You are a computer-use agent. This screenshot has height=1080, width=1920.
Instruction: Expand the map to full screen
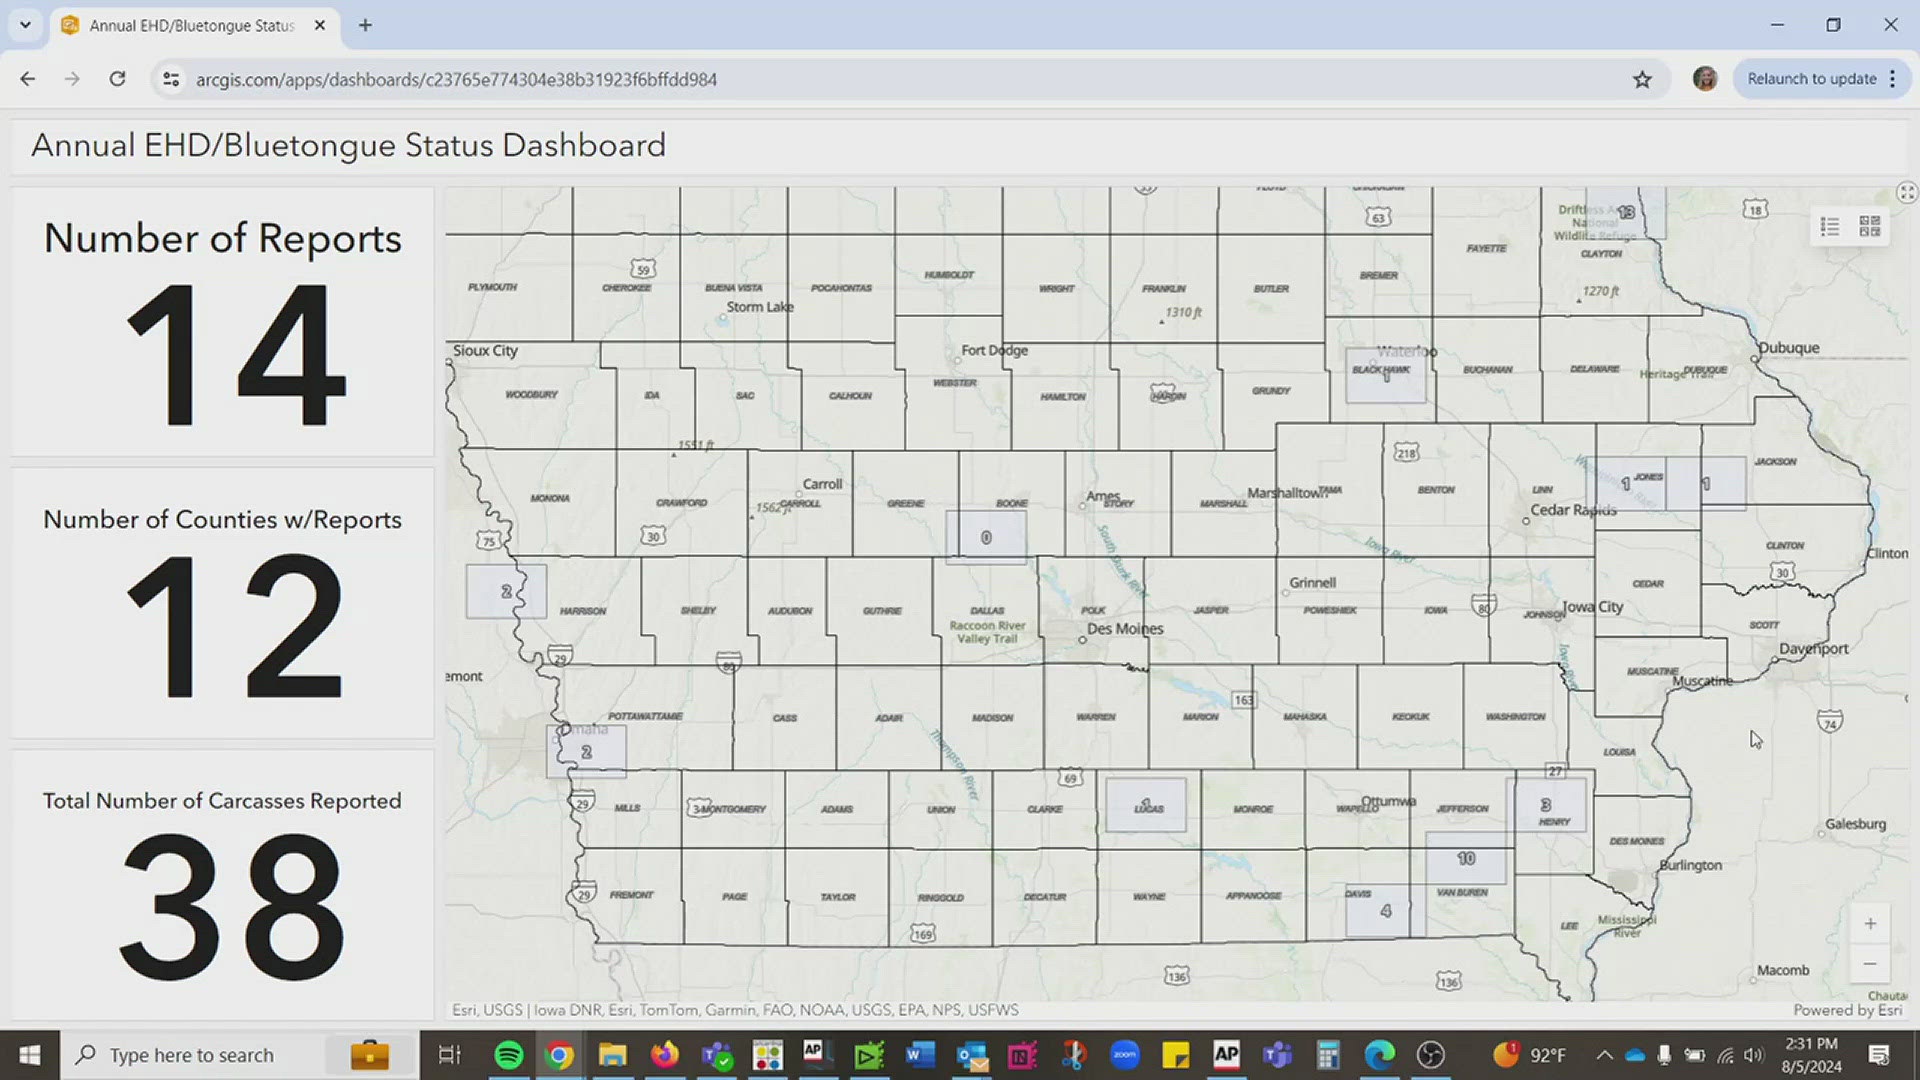(1906, 193)
